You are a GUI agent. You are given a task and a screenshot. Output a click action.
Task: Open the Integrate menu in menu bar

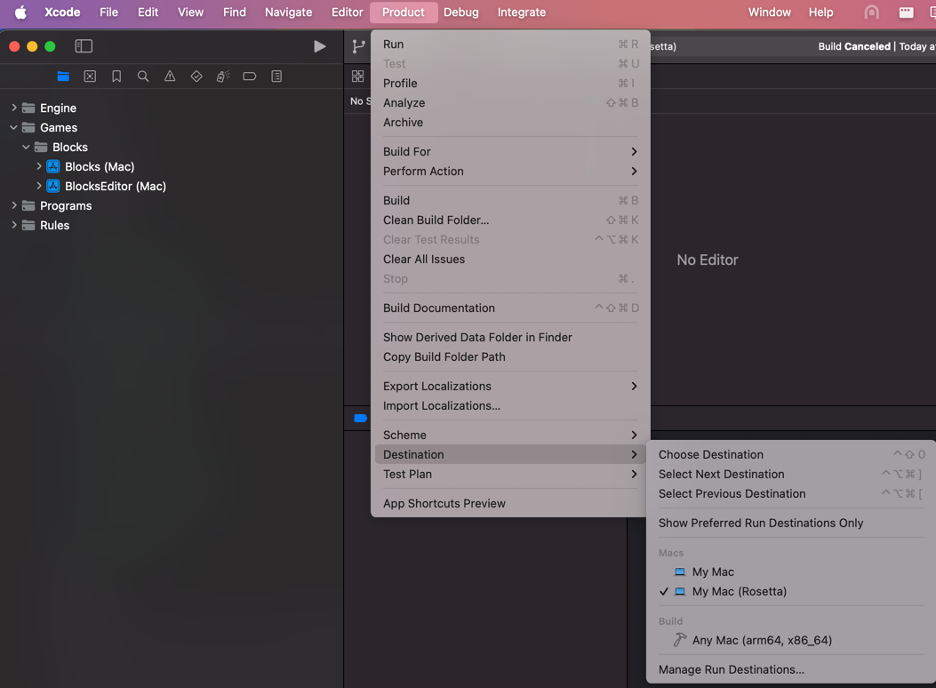coord(522,12)
